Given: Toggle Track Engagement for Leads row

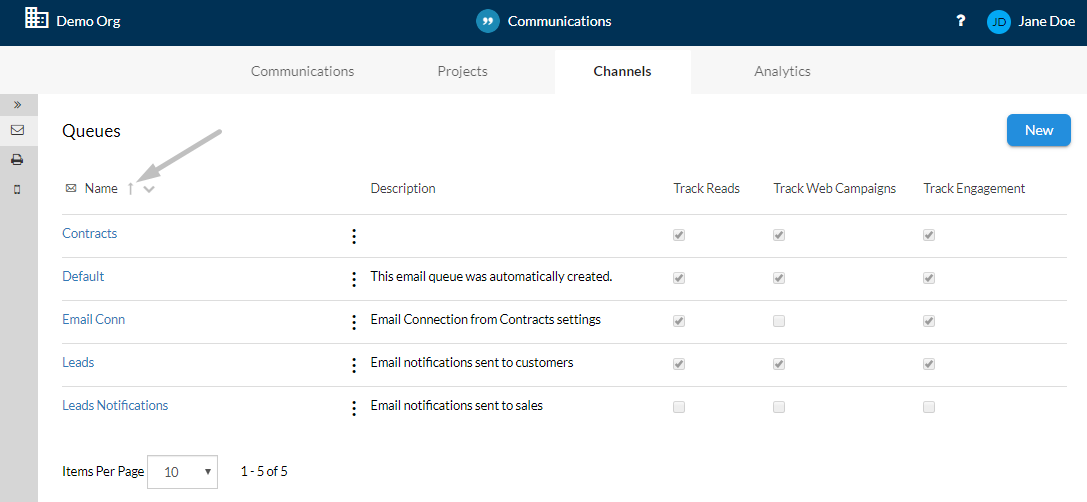Looking at the screenshot, I should (x=929, y=364).
